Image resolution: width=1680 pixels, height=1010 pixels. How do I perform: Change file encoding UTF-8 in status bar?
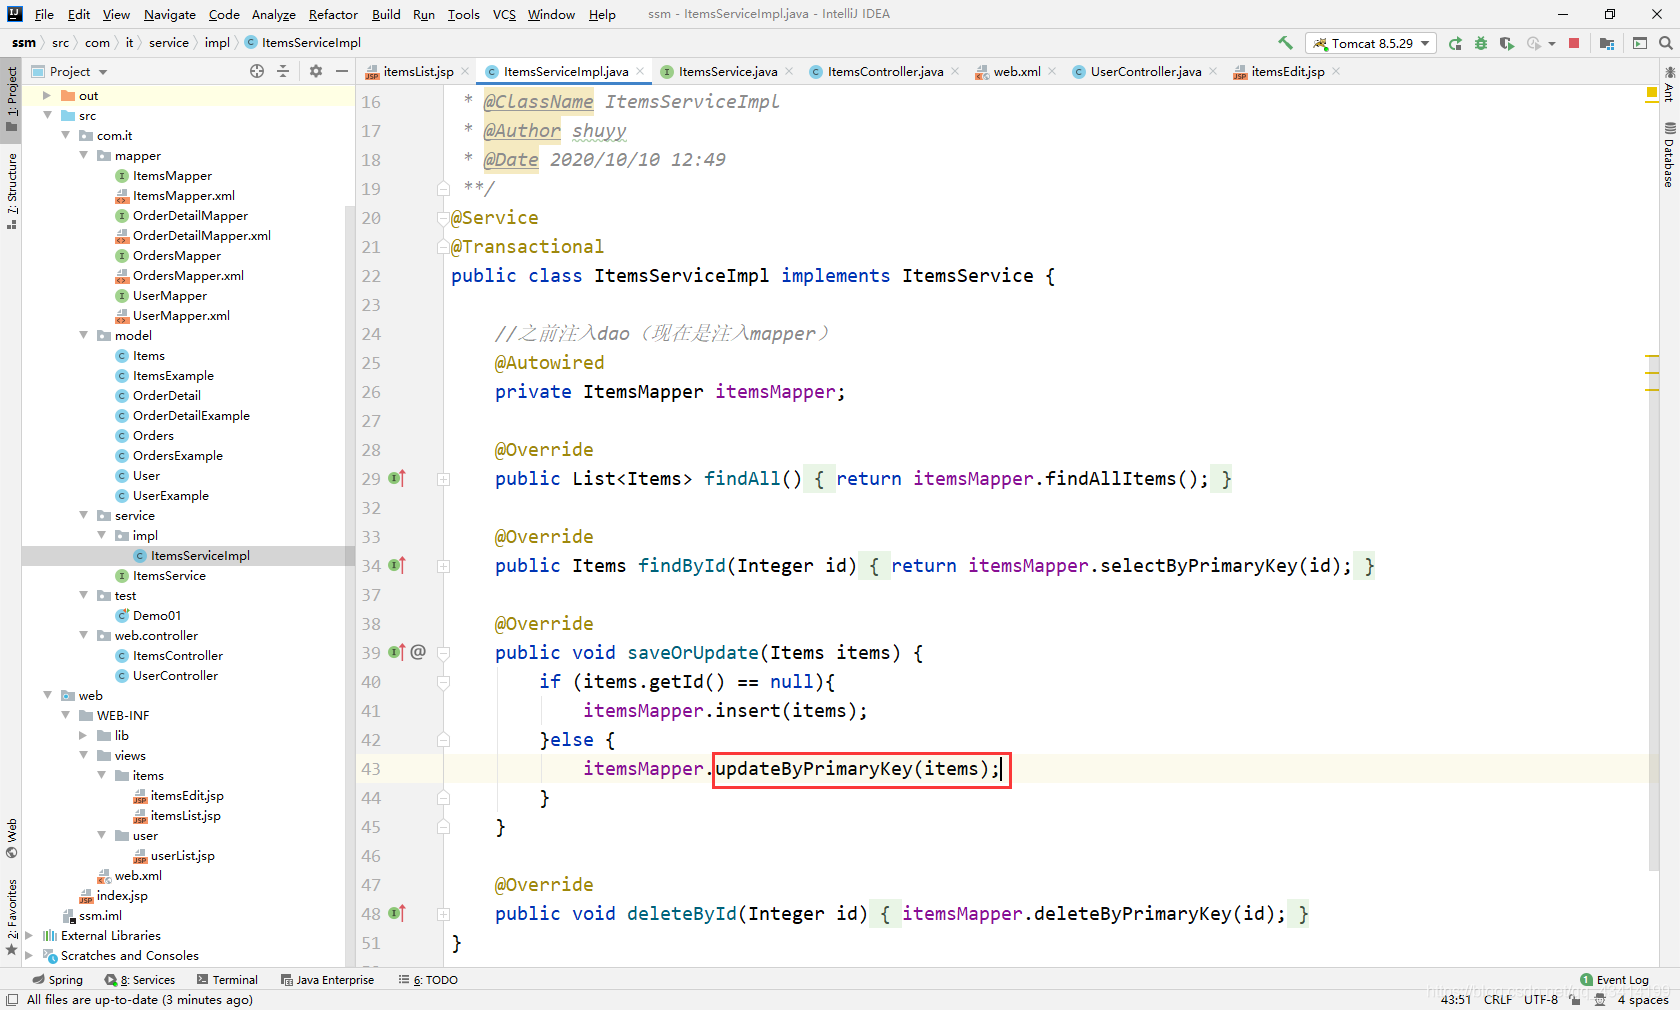click(x=1541, y=999)
